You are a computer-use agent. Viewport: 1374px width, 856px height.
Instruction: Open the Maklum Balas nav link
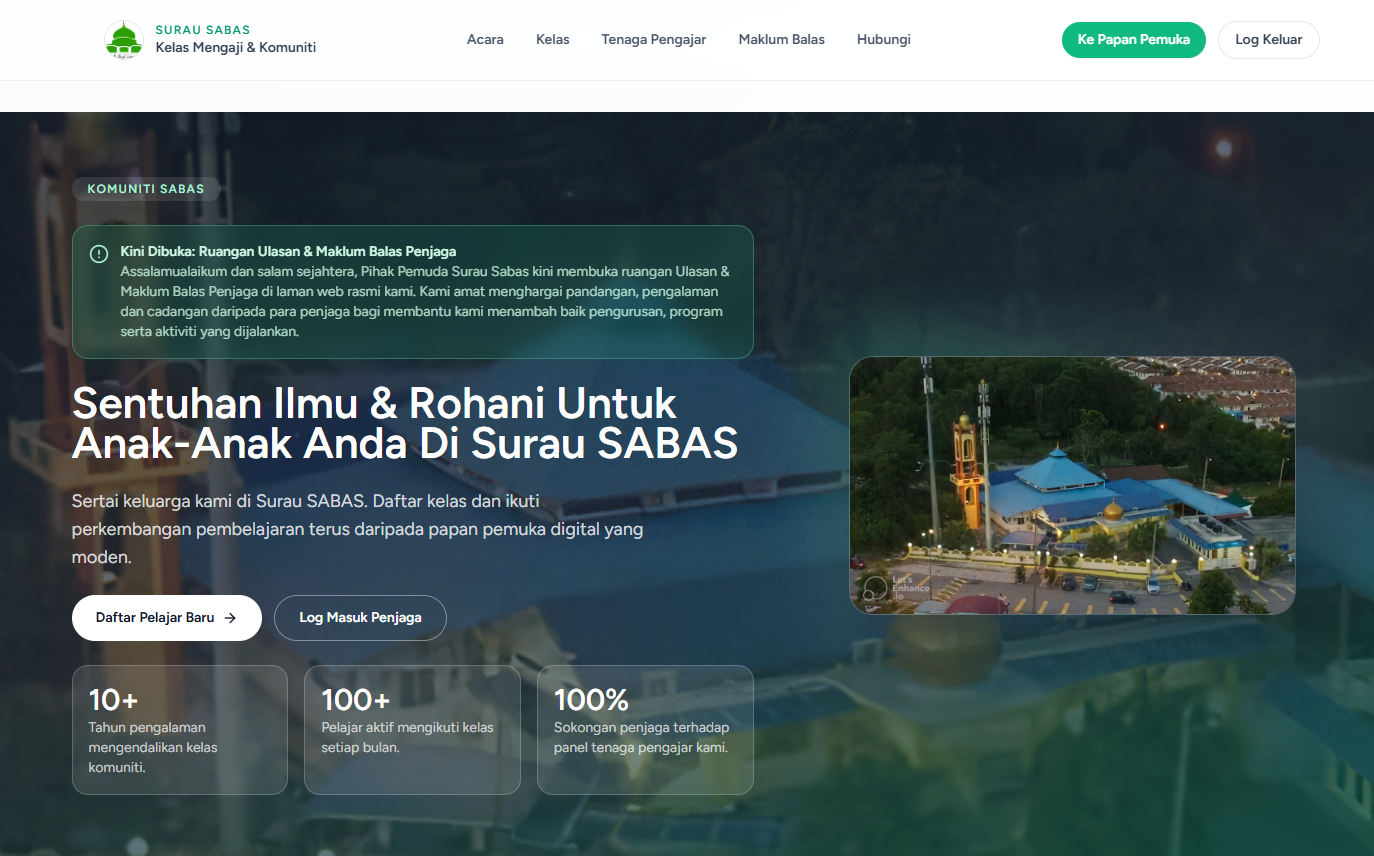pos(781,40)
